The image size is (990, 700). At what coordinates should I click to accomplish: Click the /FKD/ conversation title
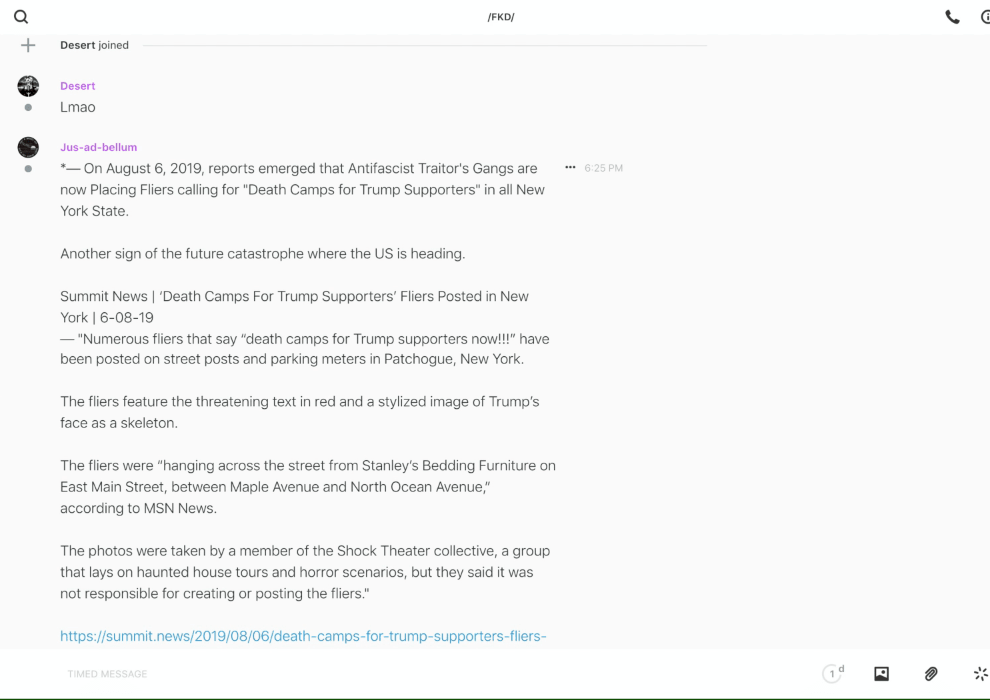click(x=501, y=17)
